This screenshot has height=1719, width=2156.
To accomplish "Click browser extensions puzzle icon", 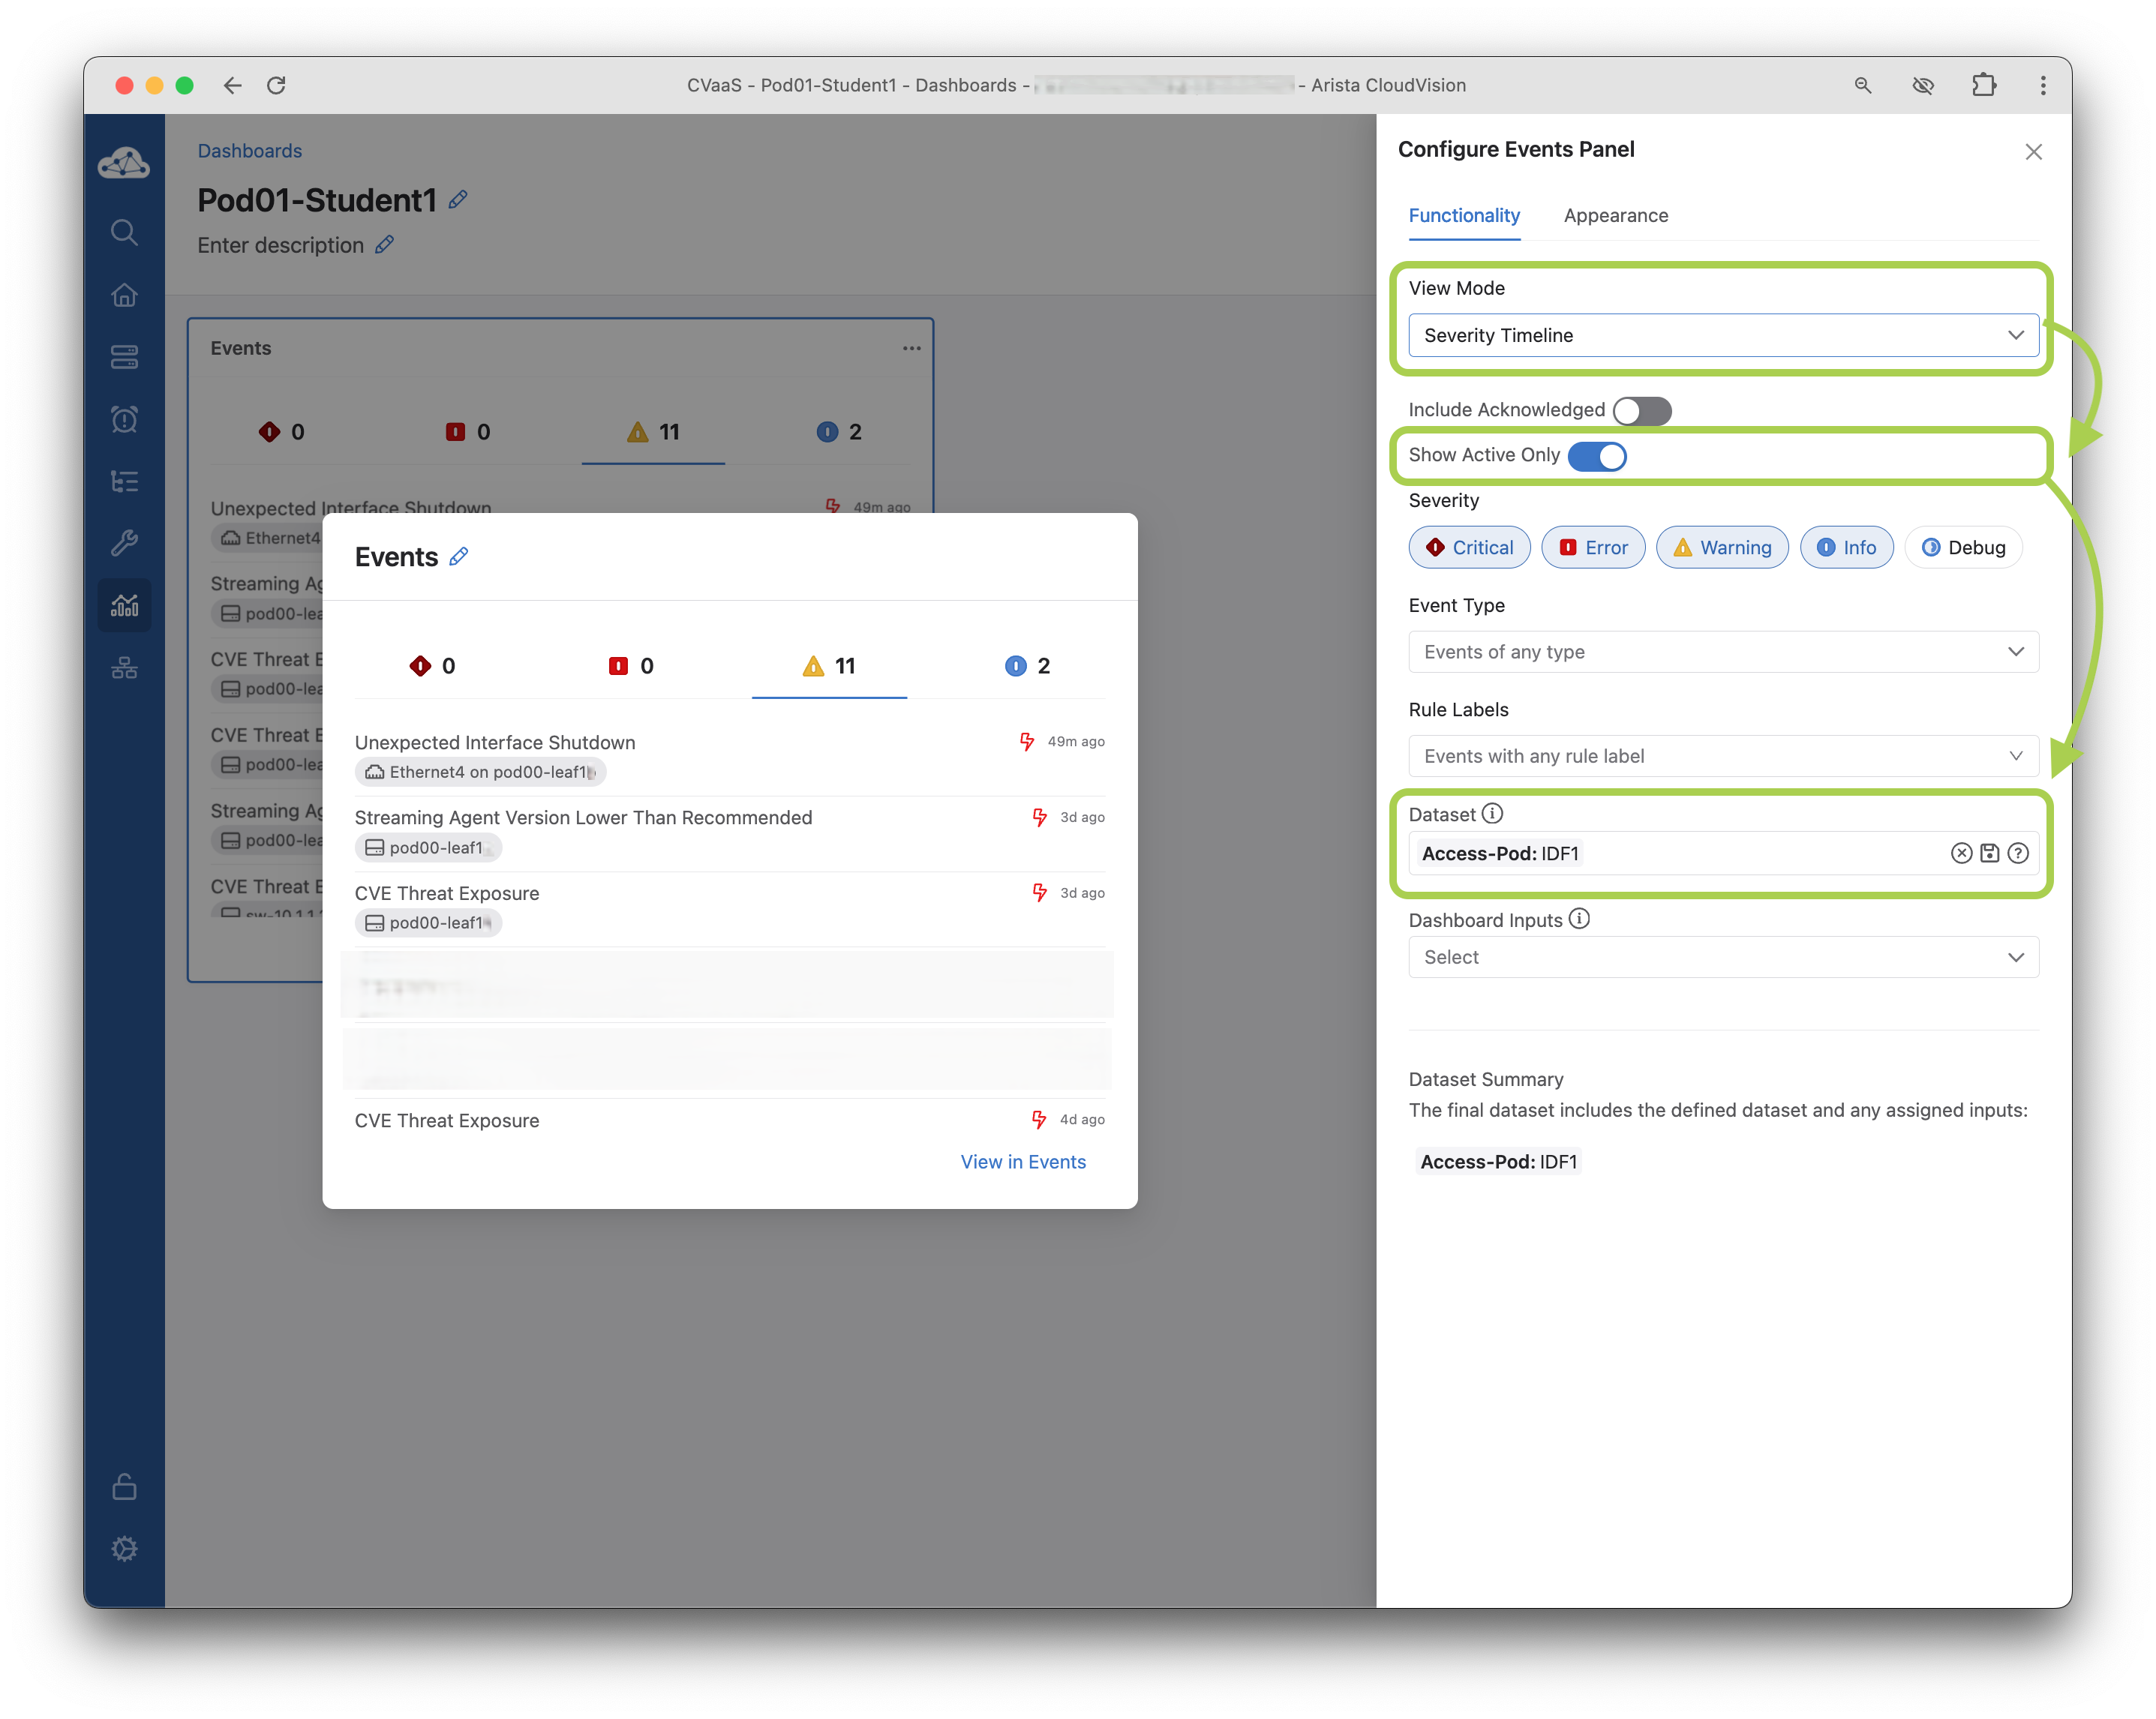I will pos(1983,85).
